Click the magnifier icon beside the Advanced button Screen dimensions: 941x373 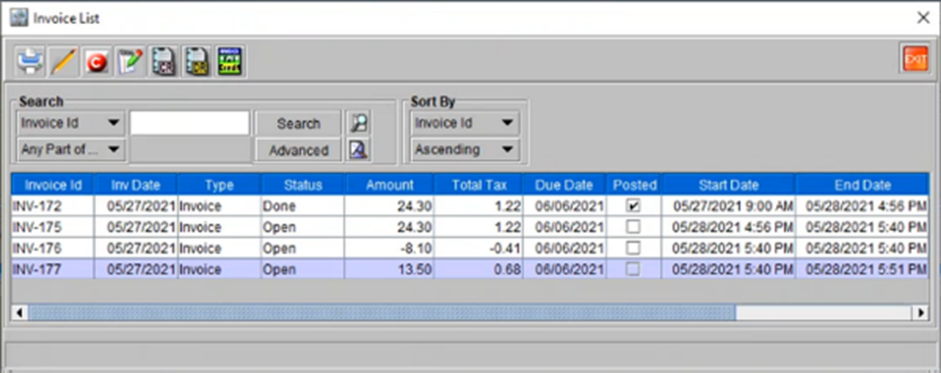[x=359, y=149]
